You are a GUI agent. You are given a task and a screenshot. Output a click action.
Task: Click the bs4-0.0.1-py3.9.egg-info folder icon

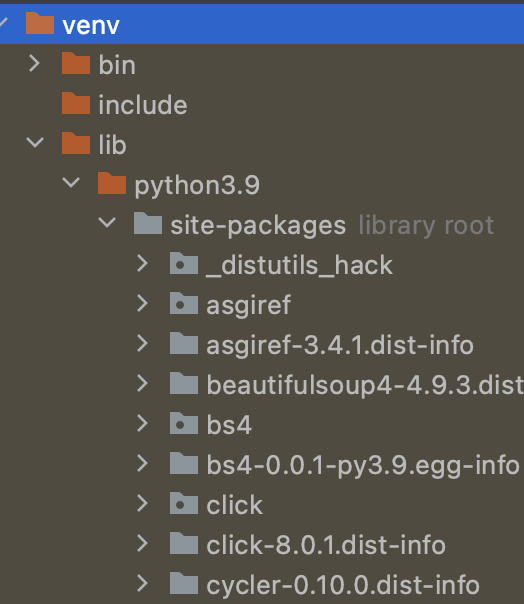point(184,464)
